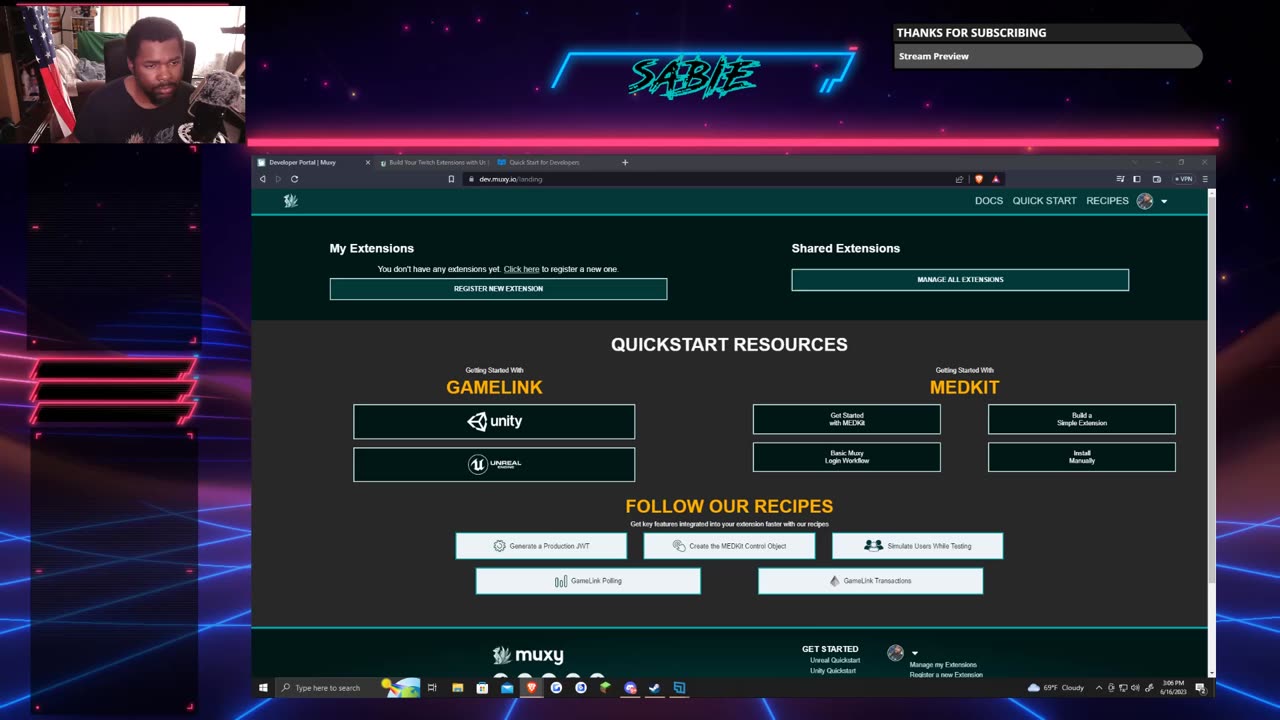1280x720 pixels.
Task: Follow the Unity Quickstart footer link
Action: [833, 671]
